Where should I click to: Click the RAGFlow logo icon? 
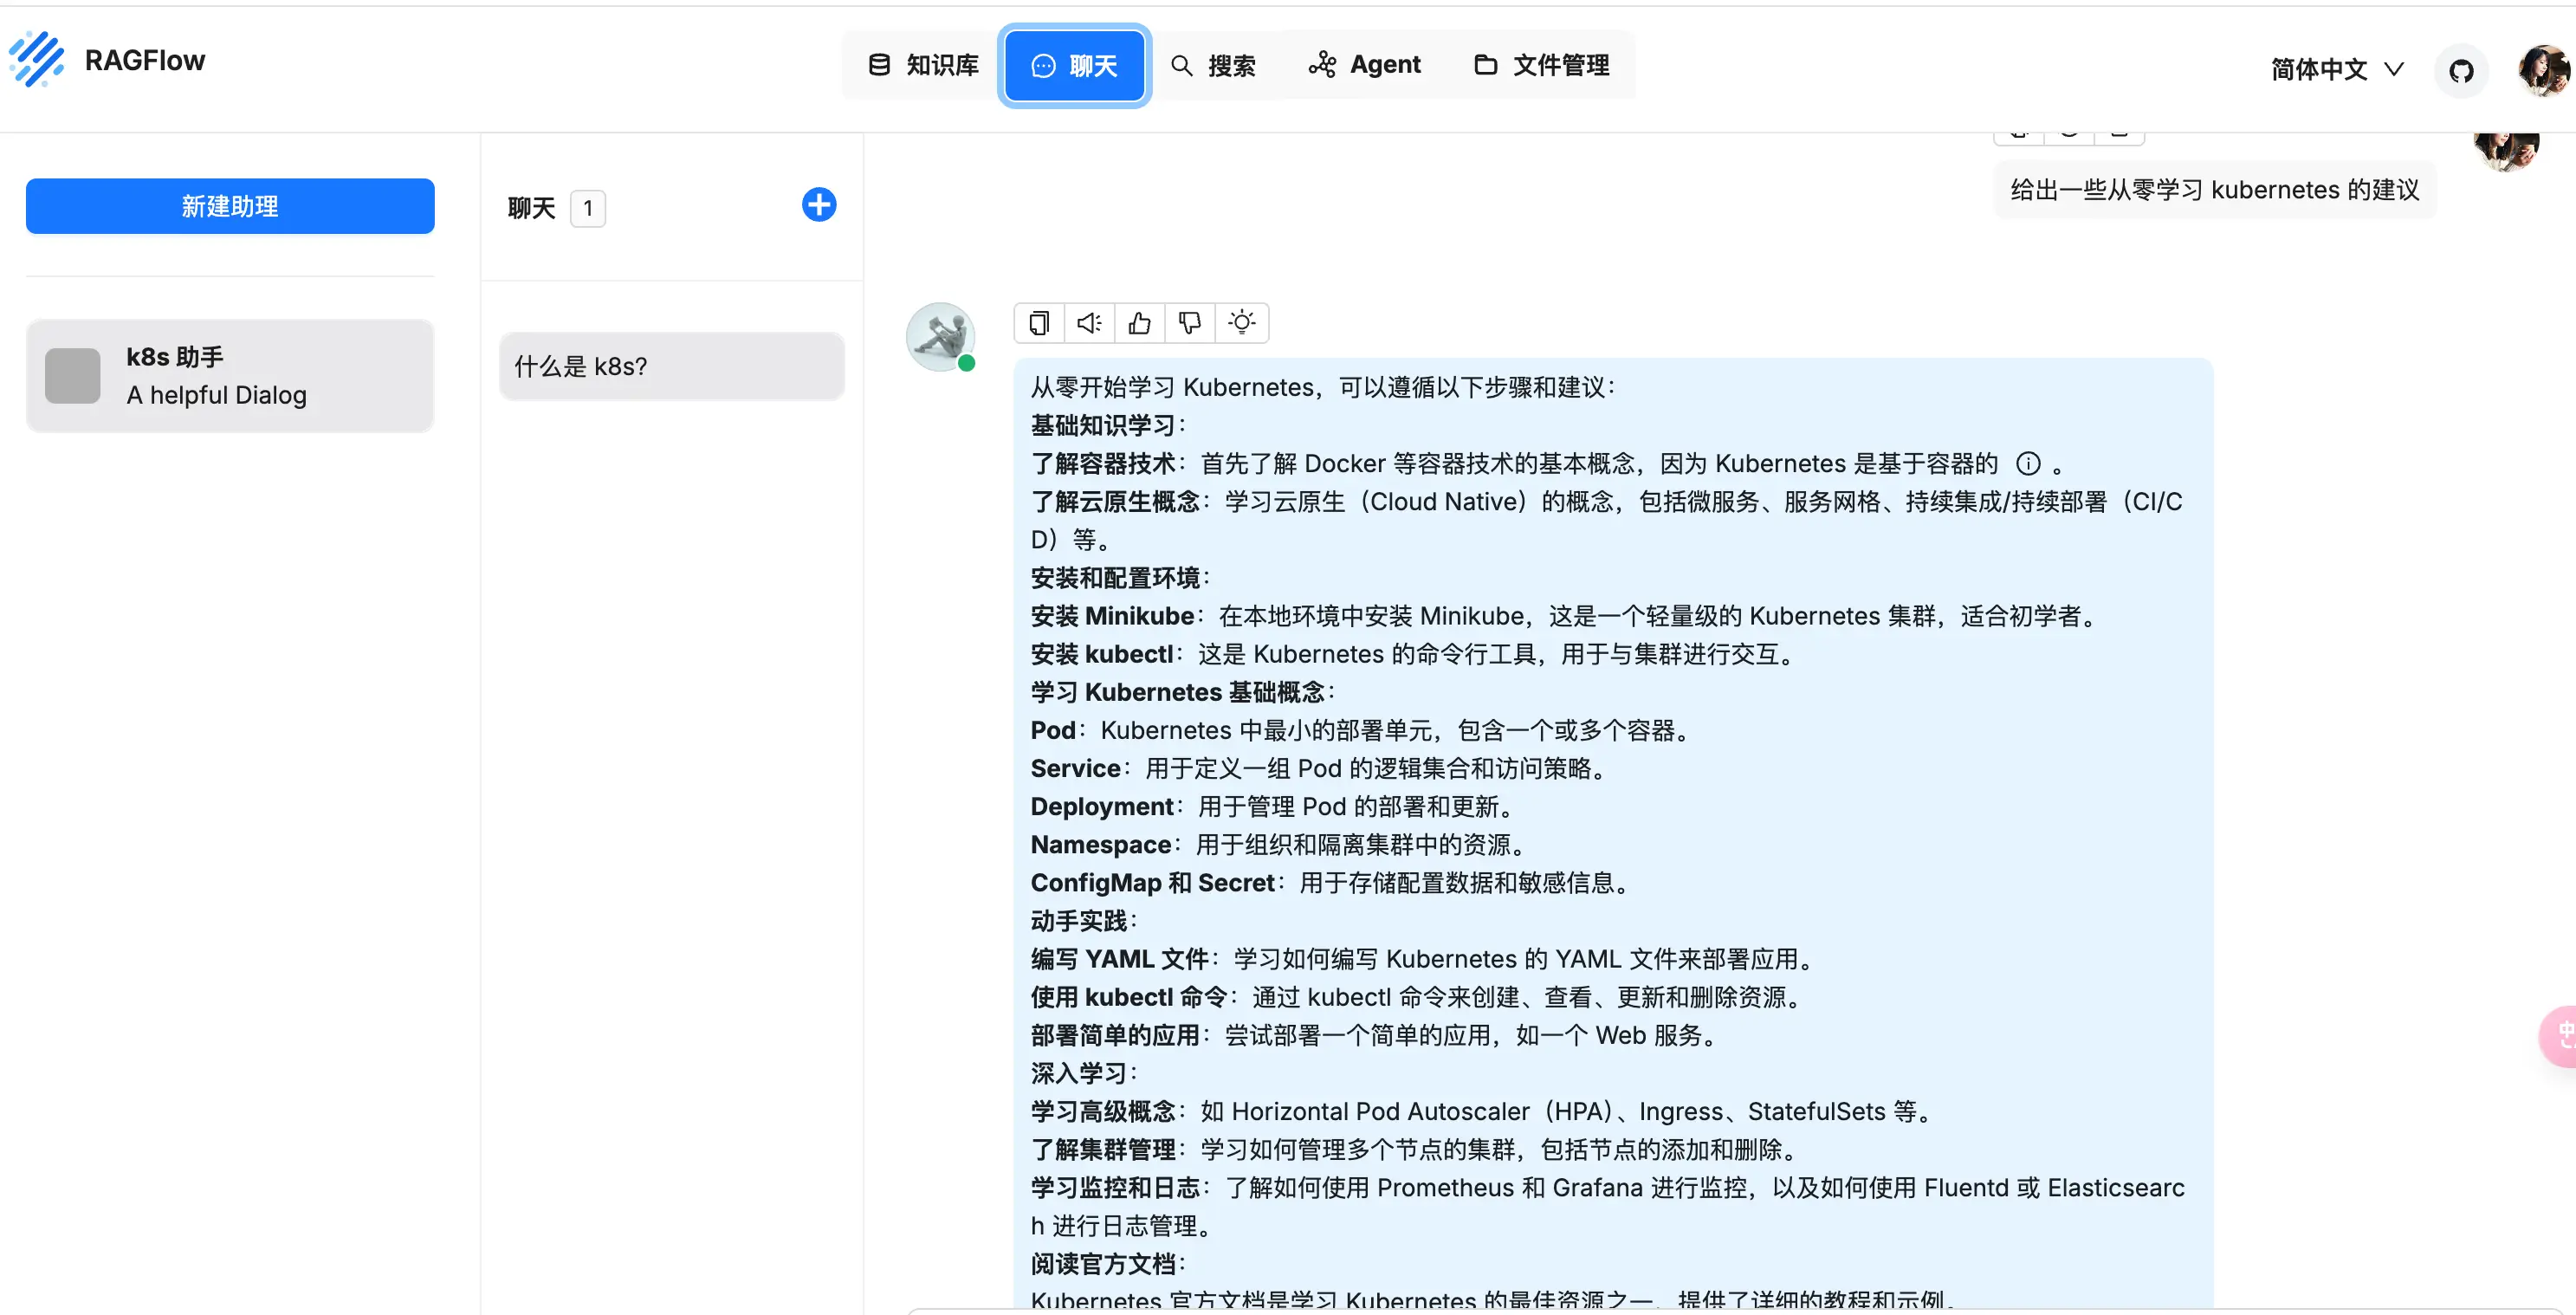point(37,59)
